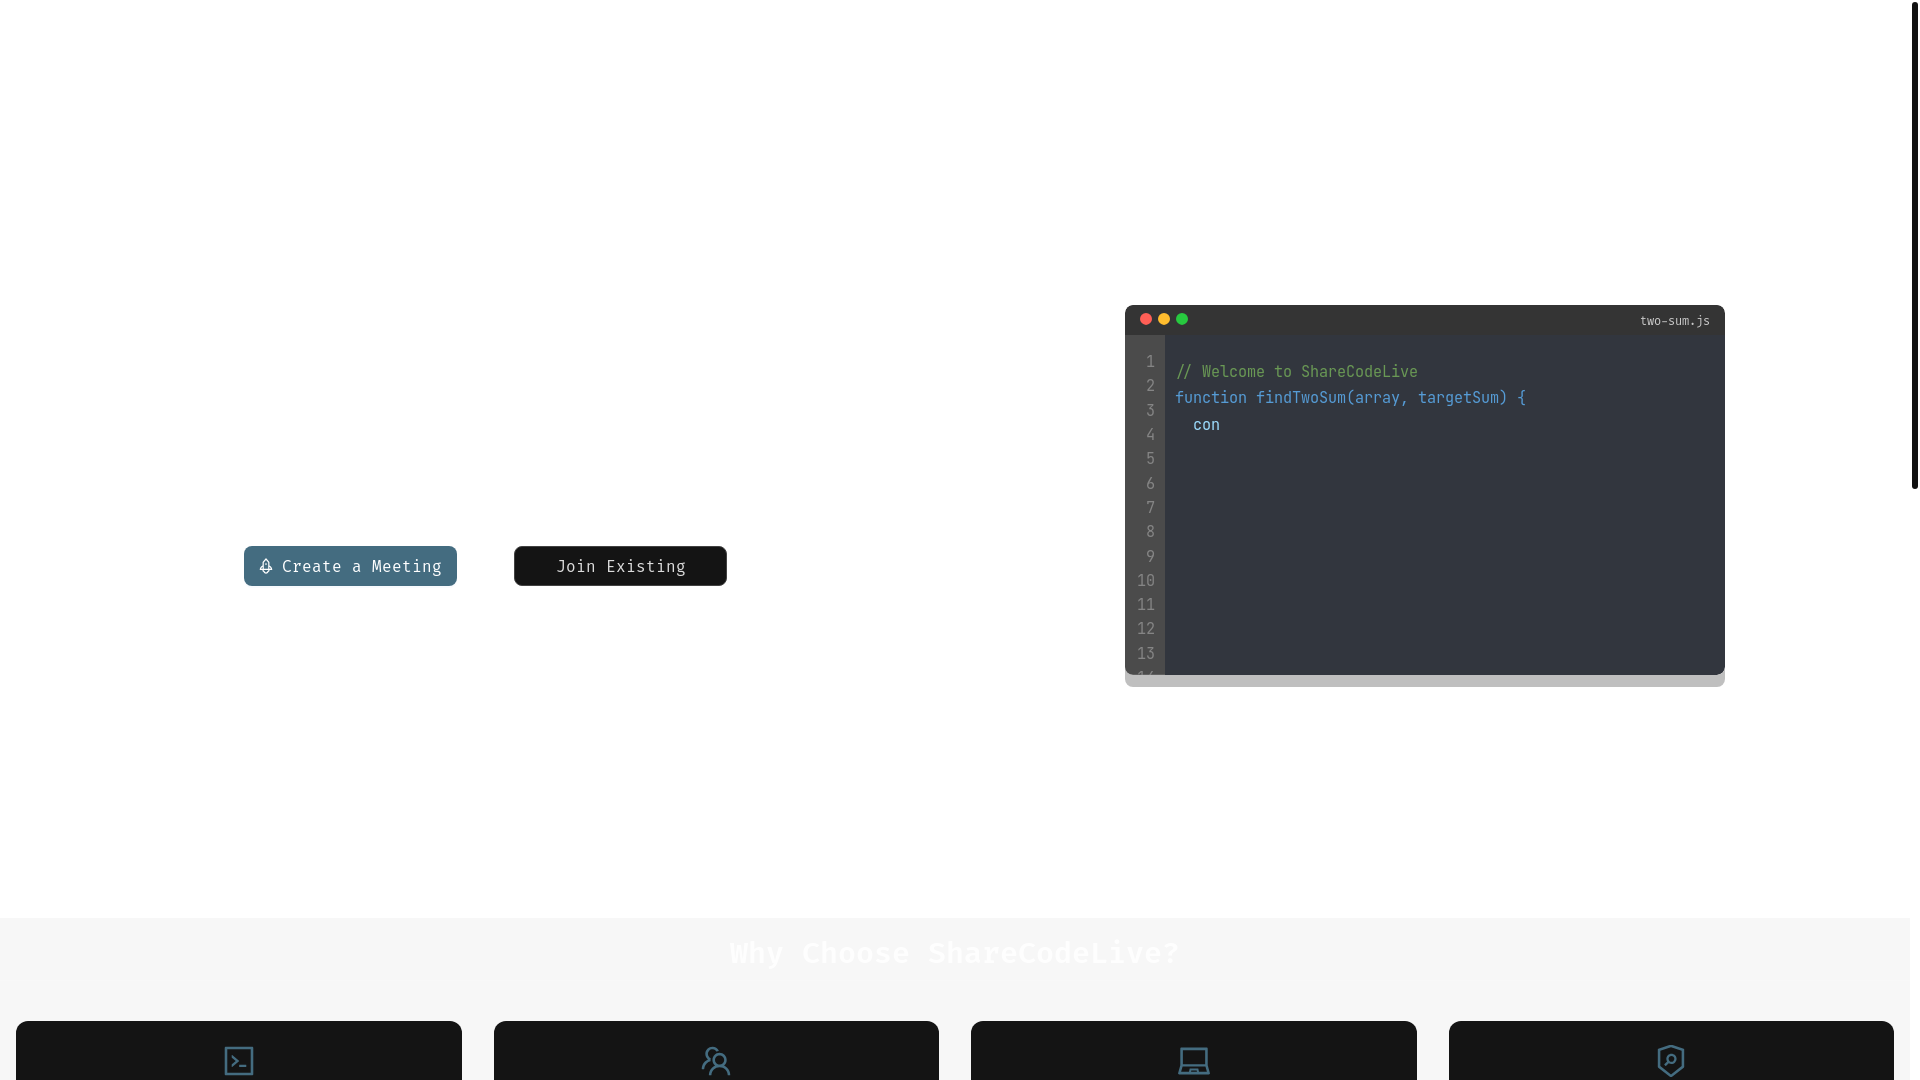1920x1080 pixels.
Task: Click the Join Existing button
Action: (620, 566)
